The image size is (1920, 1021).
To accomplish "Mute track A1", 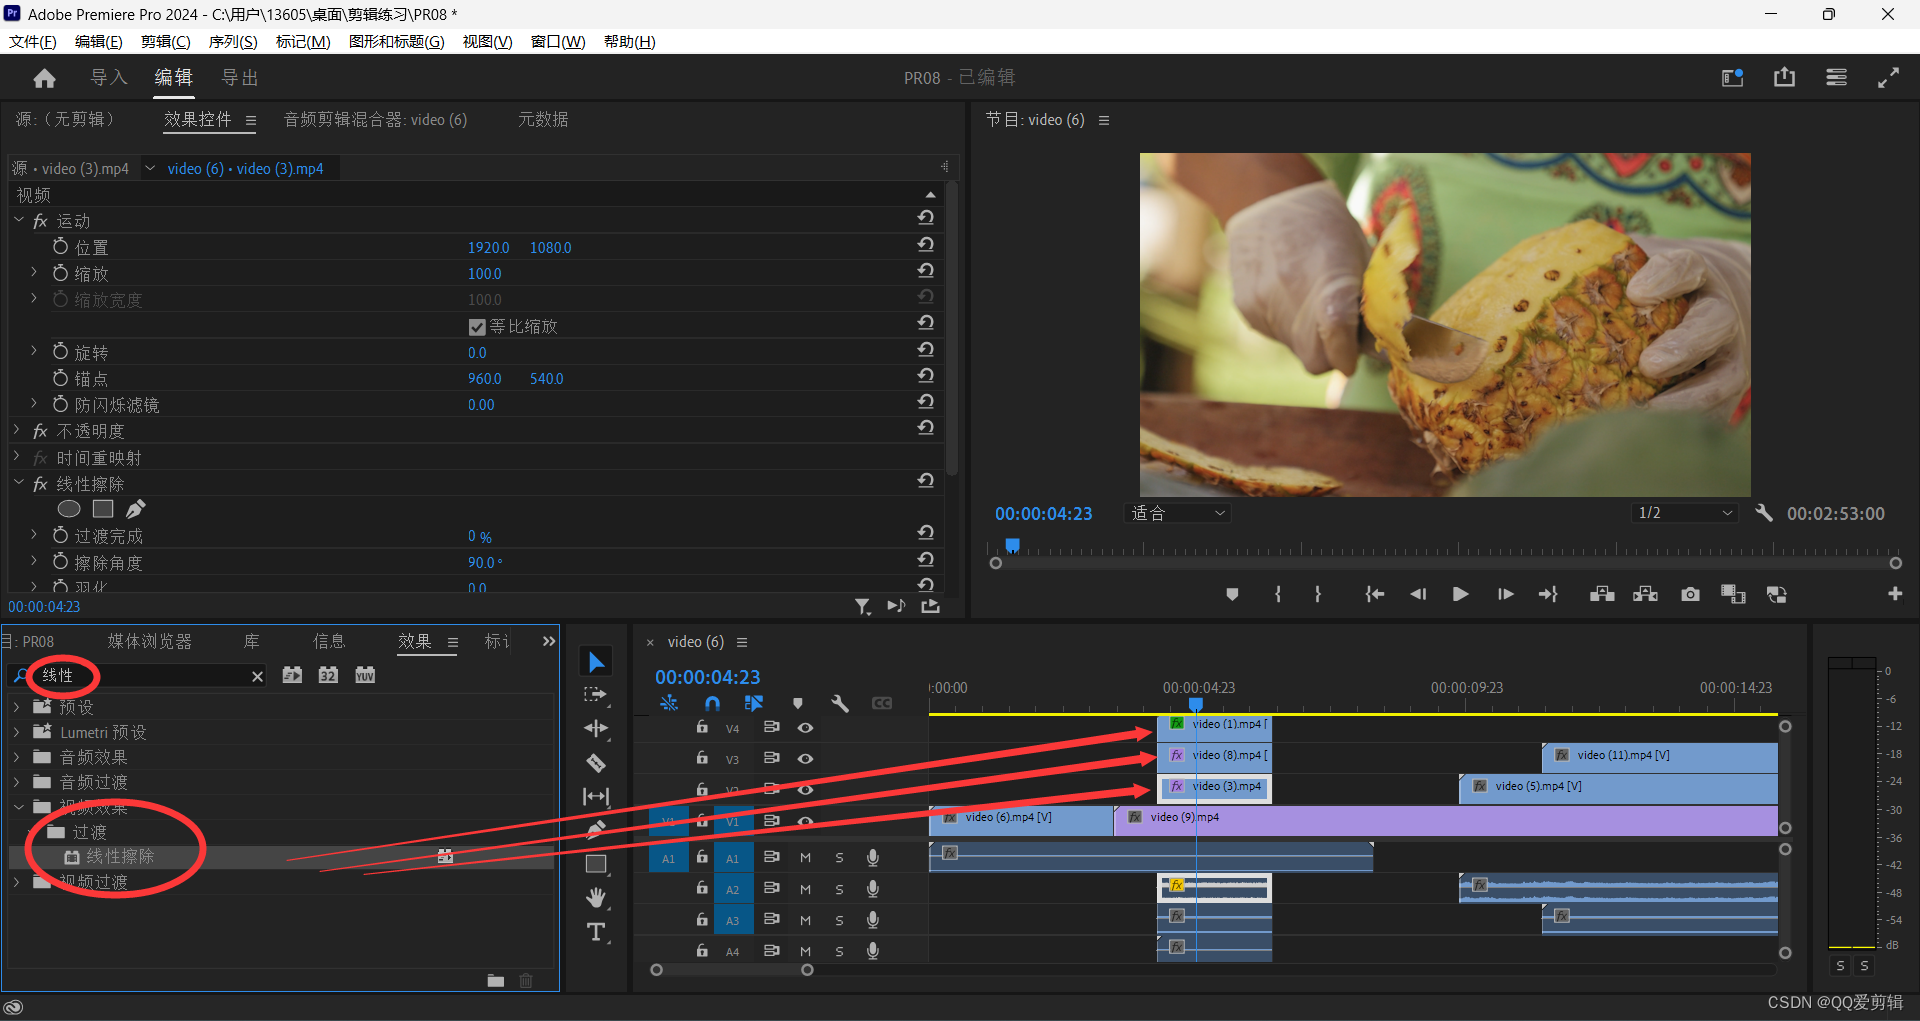I will click(805, 858).
